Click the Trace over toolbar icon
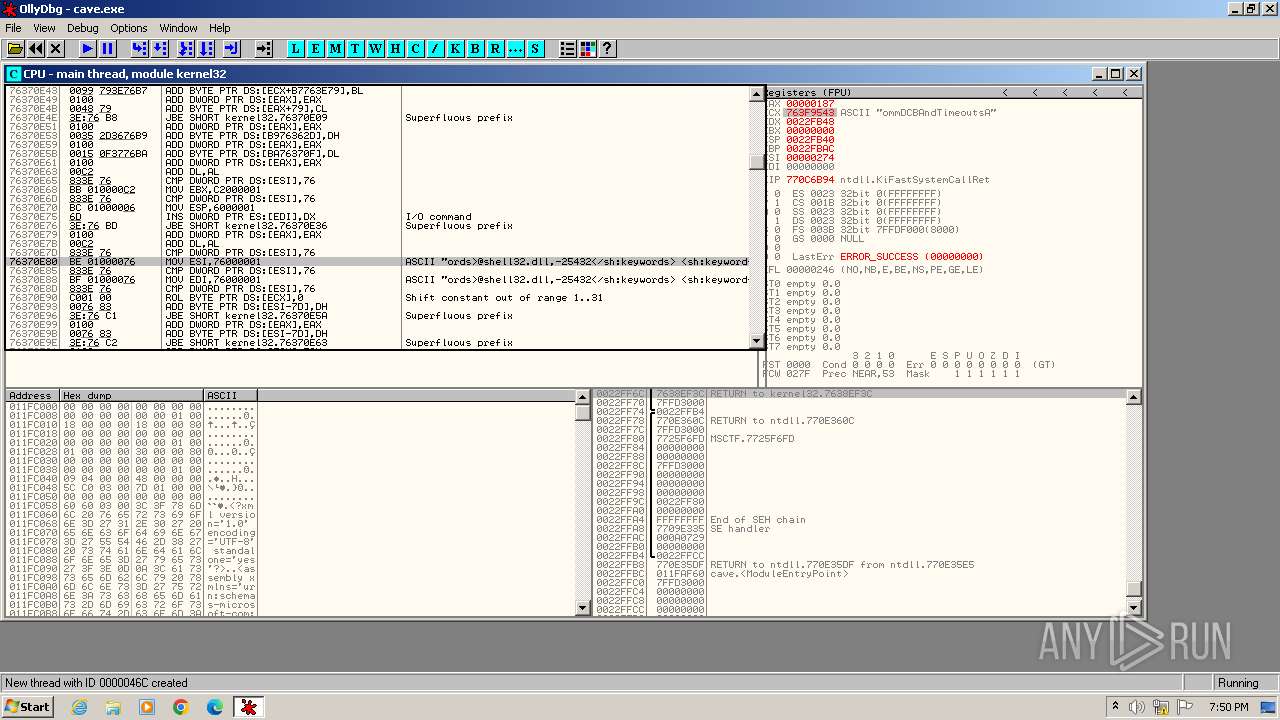Screen dimensions: 1280x720 pos(207,48)
